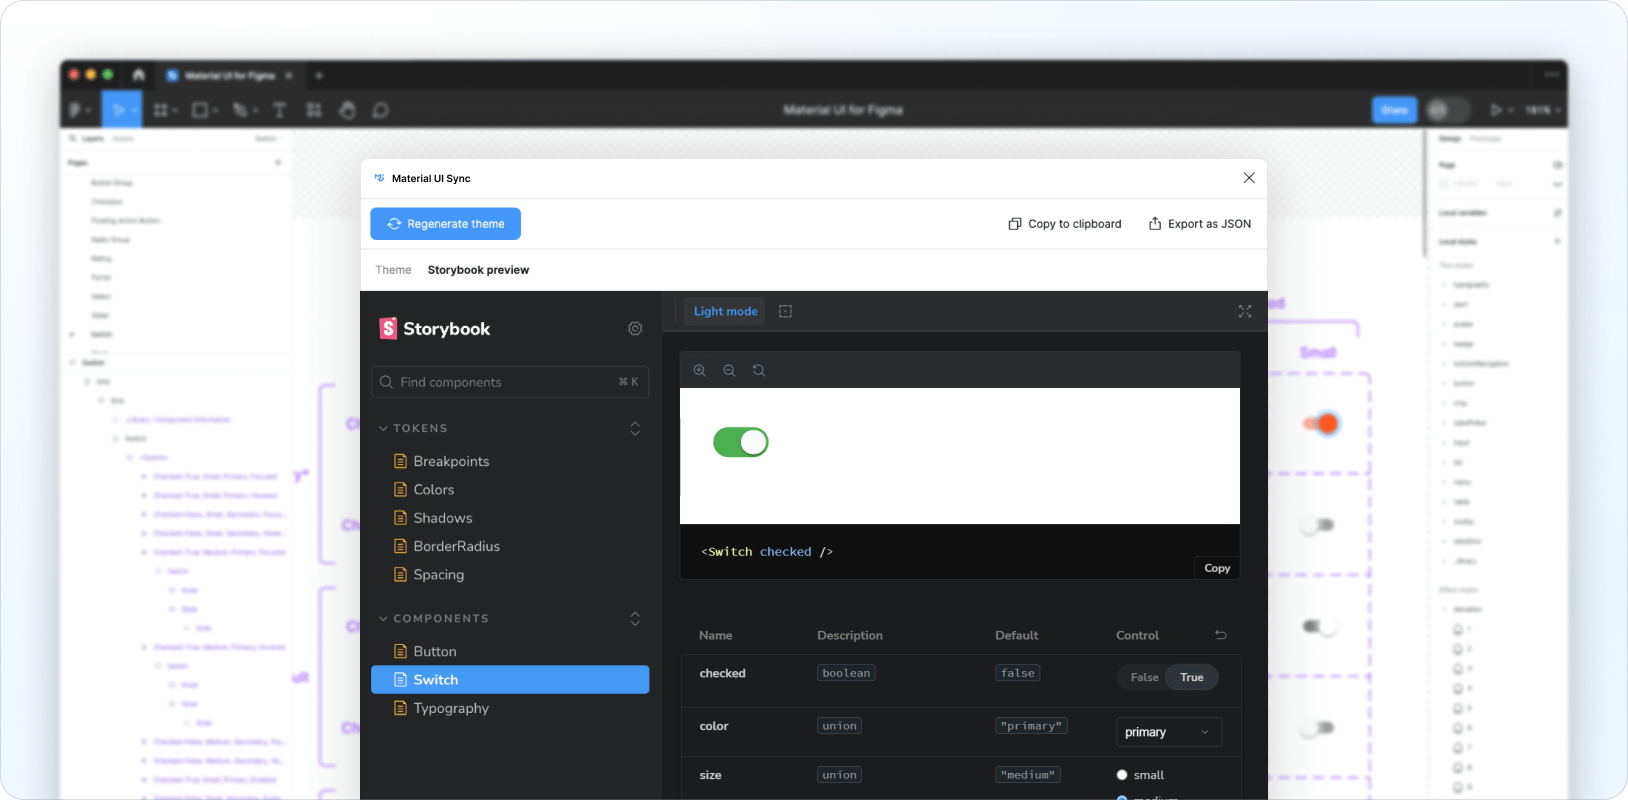Toggle the grid outline icon beside Light mode
The height and width of the screenshot is (800, 1628).
coord(785,312)
